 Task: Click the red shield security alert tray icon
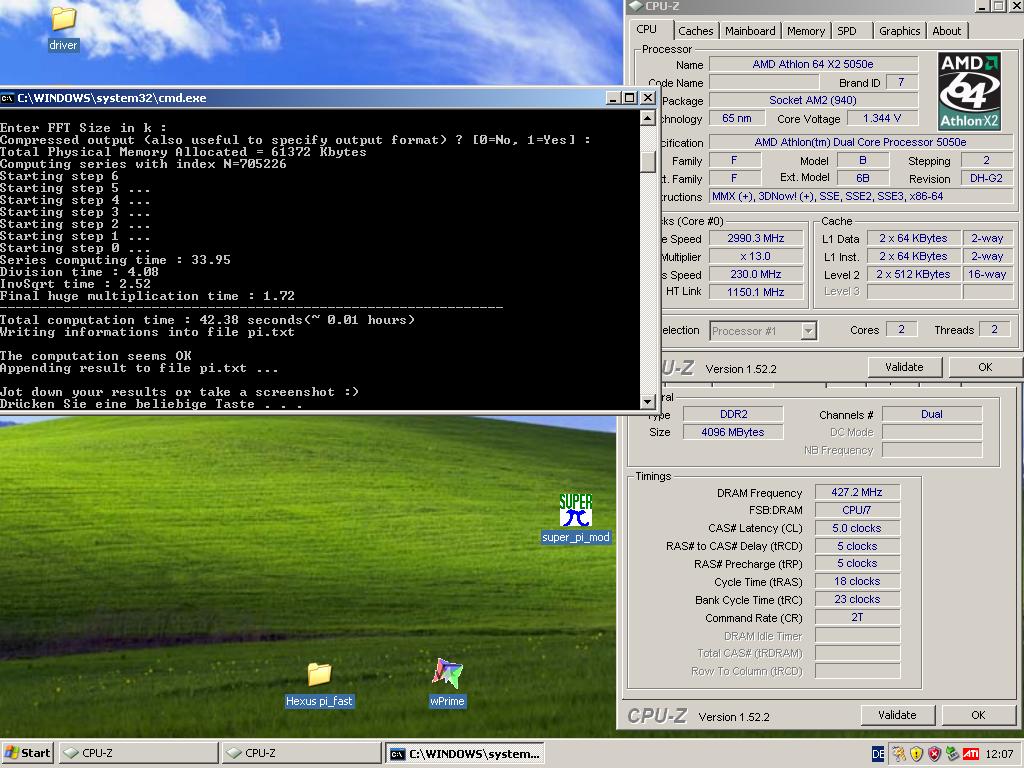pyautogui.click(x=935, y=754)
